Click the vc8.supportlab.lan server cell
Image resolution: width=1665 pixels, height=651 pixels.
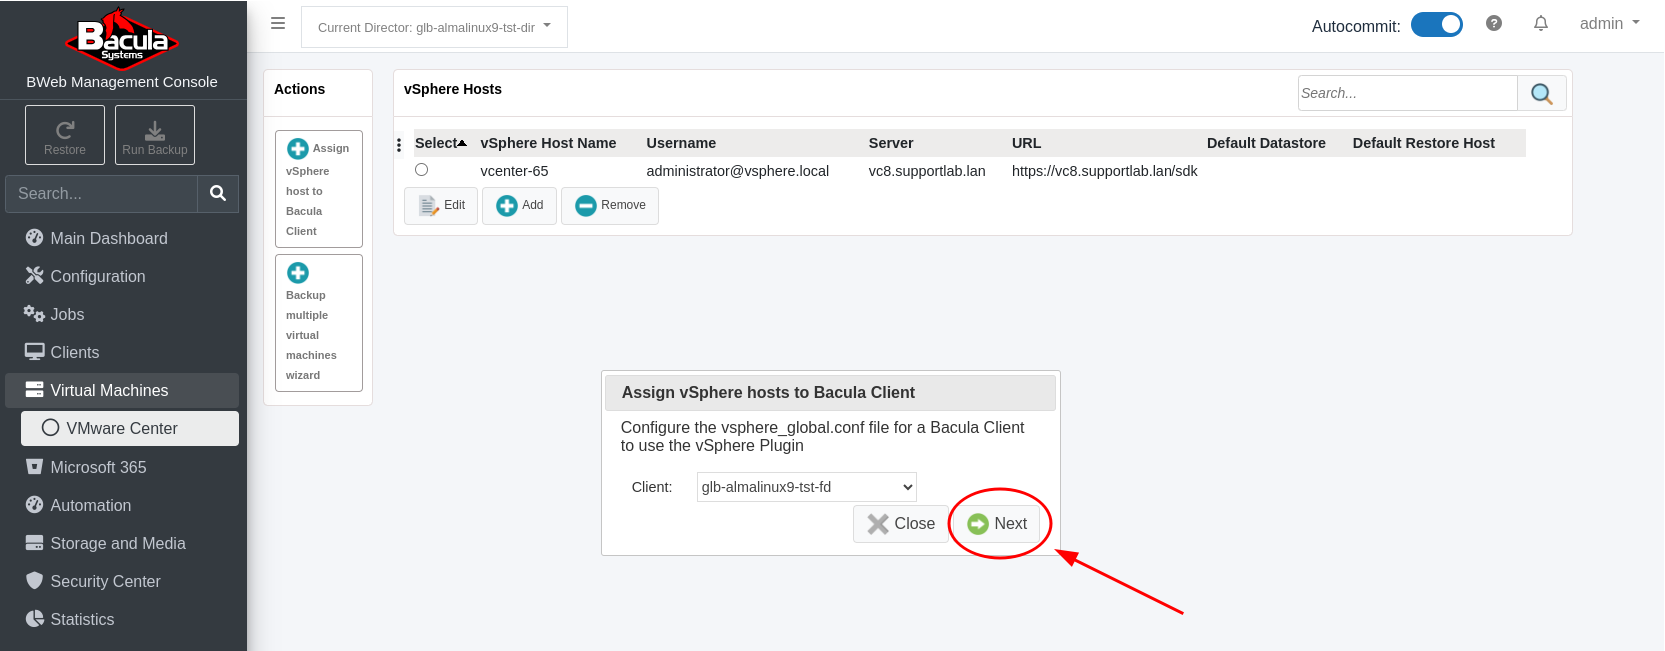click(x=927, y=171)
